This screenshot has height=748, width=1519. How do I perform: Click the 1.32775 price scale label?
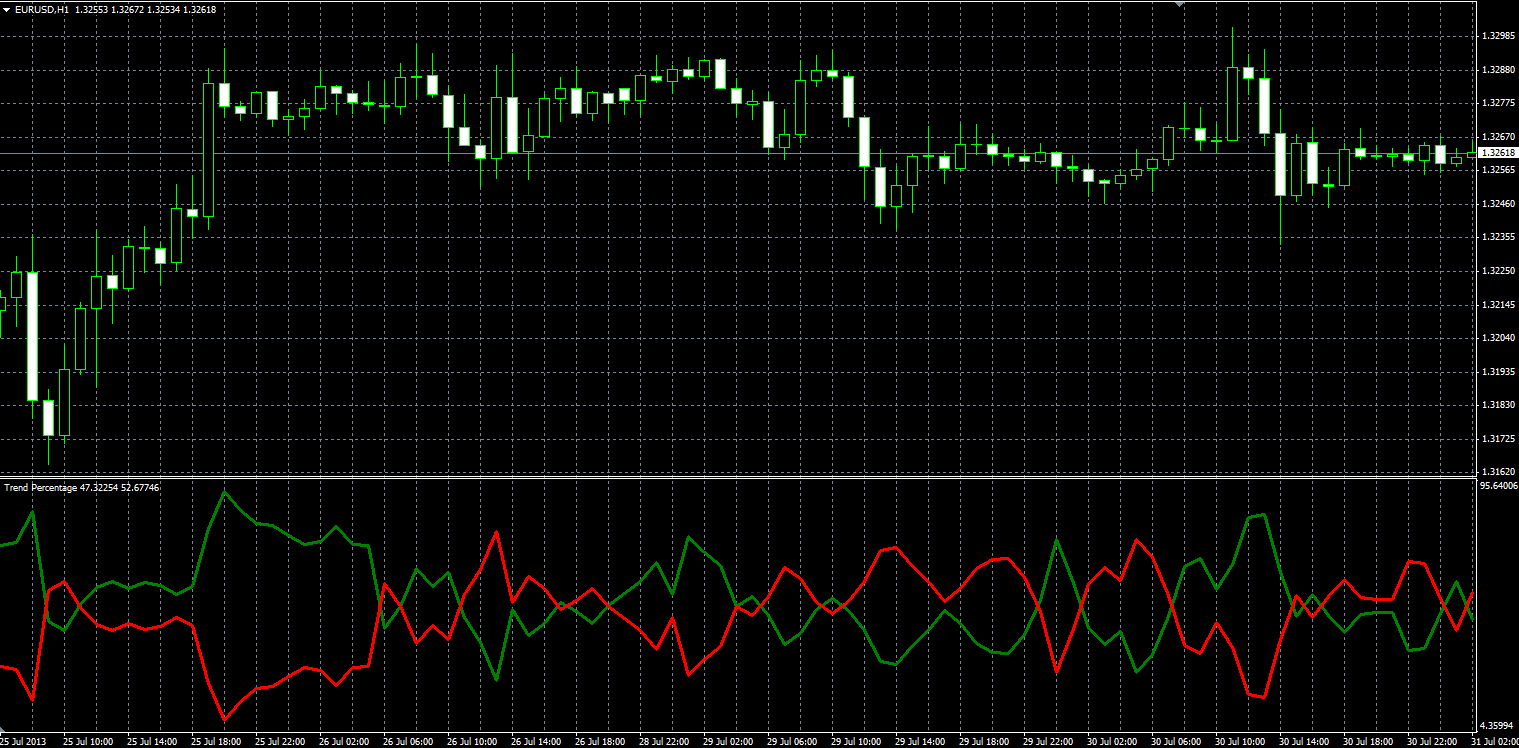[x=1496, y=102]
